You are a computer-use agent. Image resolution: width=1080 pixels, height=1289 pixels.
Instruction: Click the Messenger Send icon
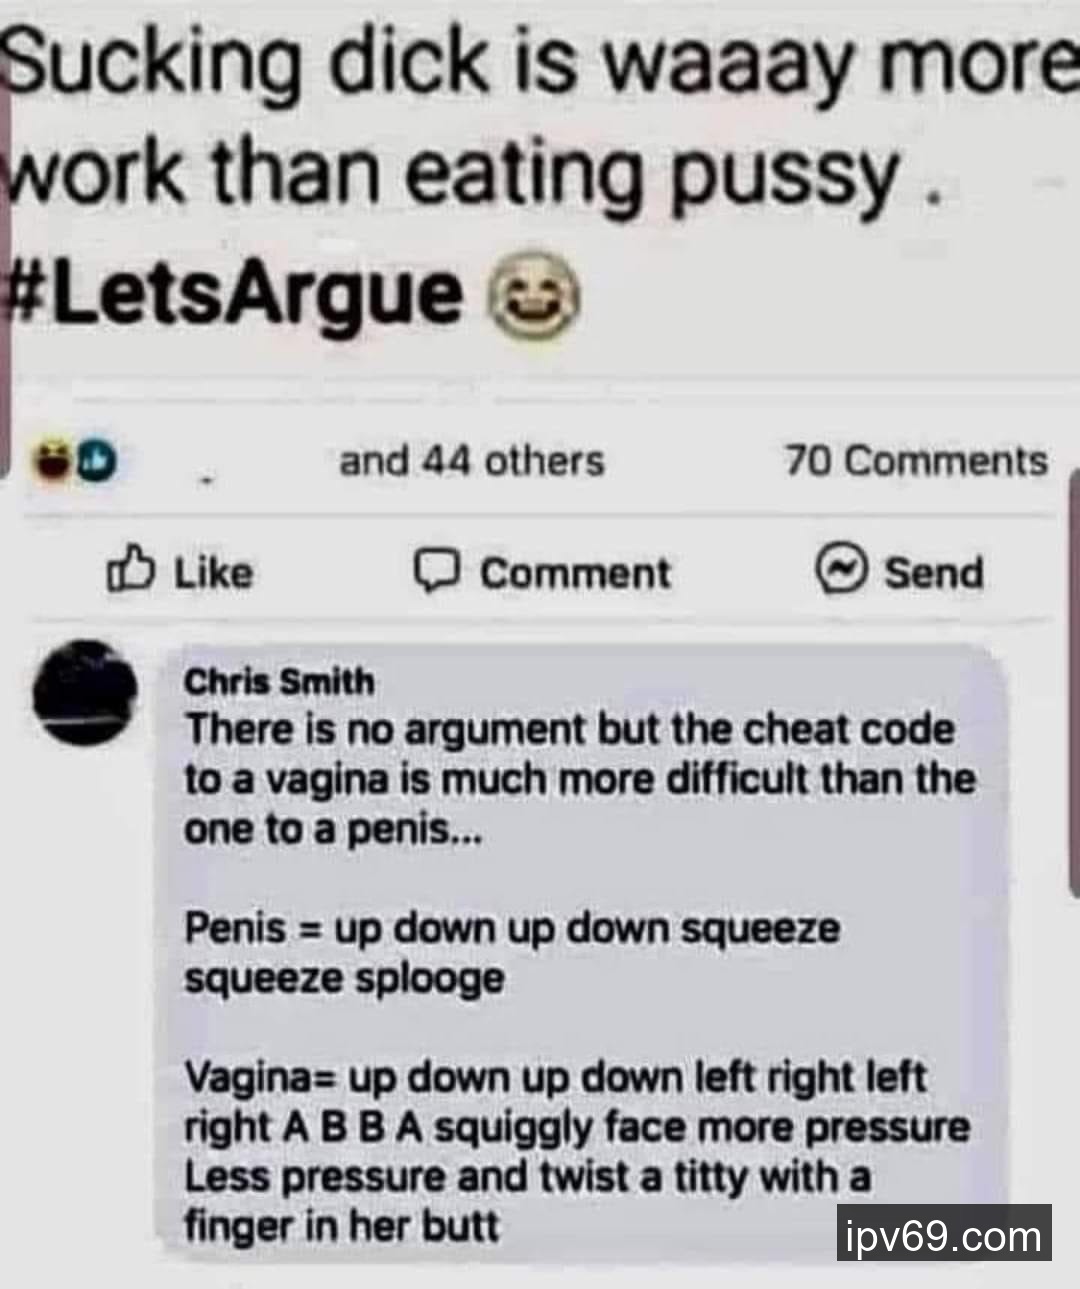[x=841, y=570]
